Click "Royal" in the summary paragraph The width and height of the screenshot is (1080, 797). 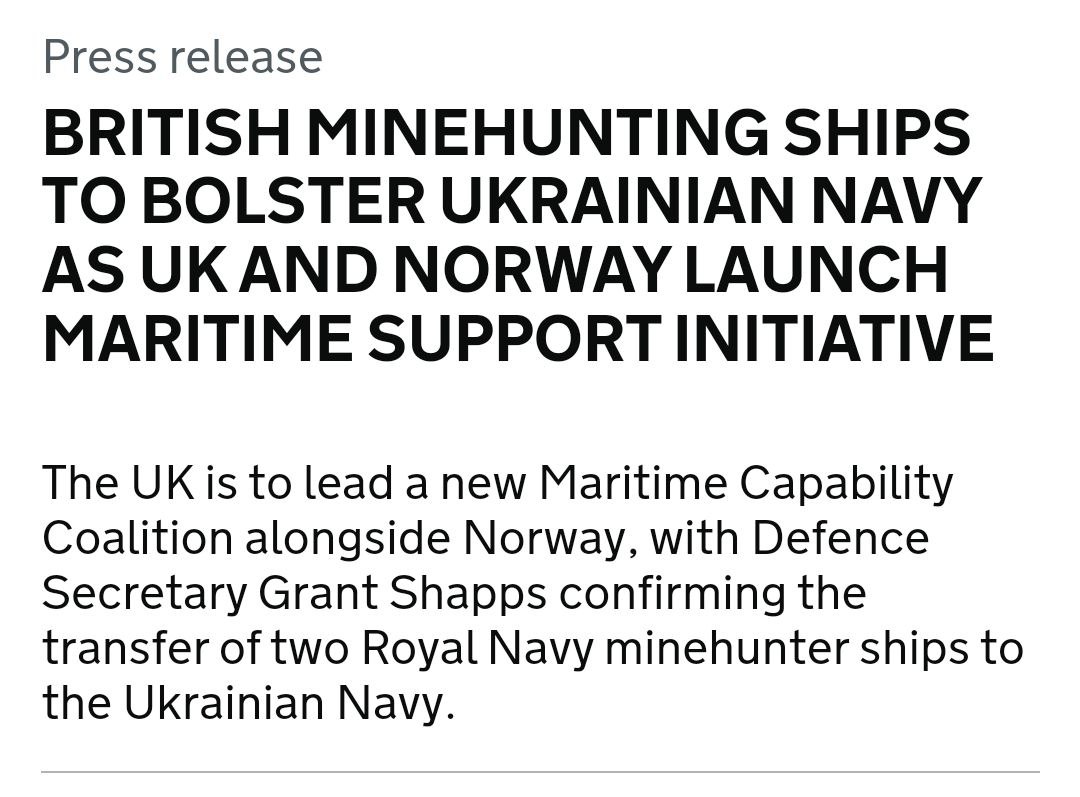coord(418,647)
